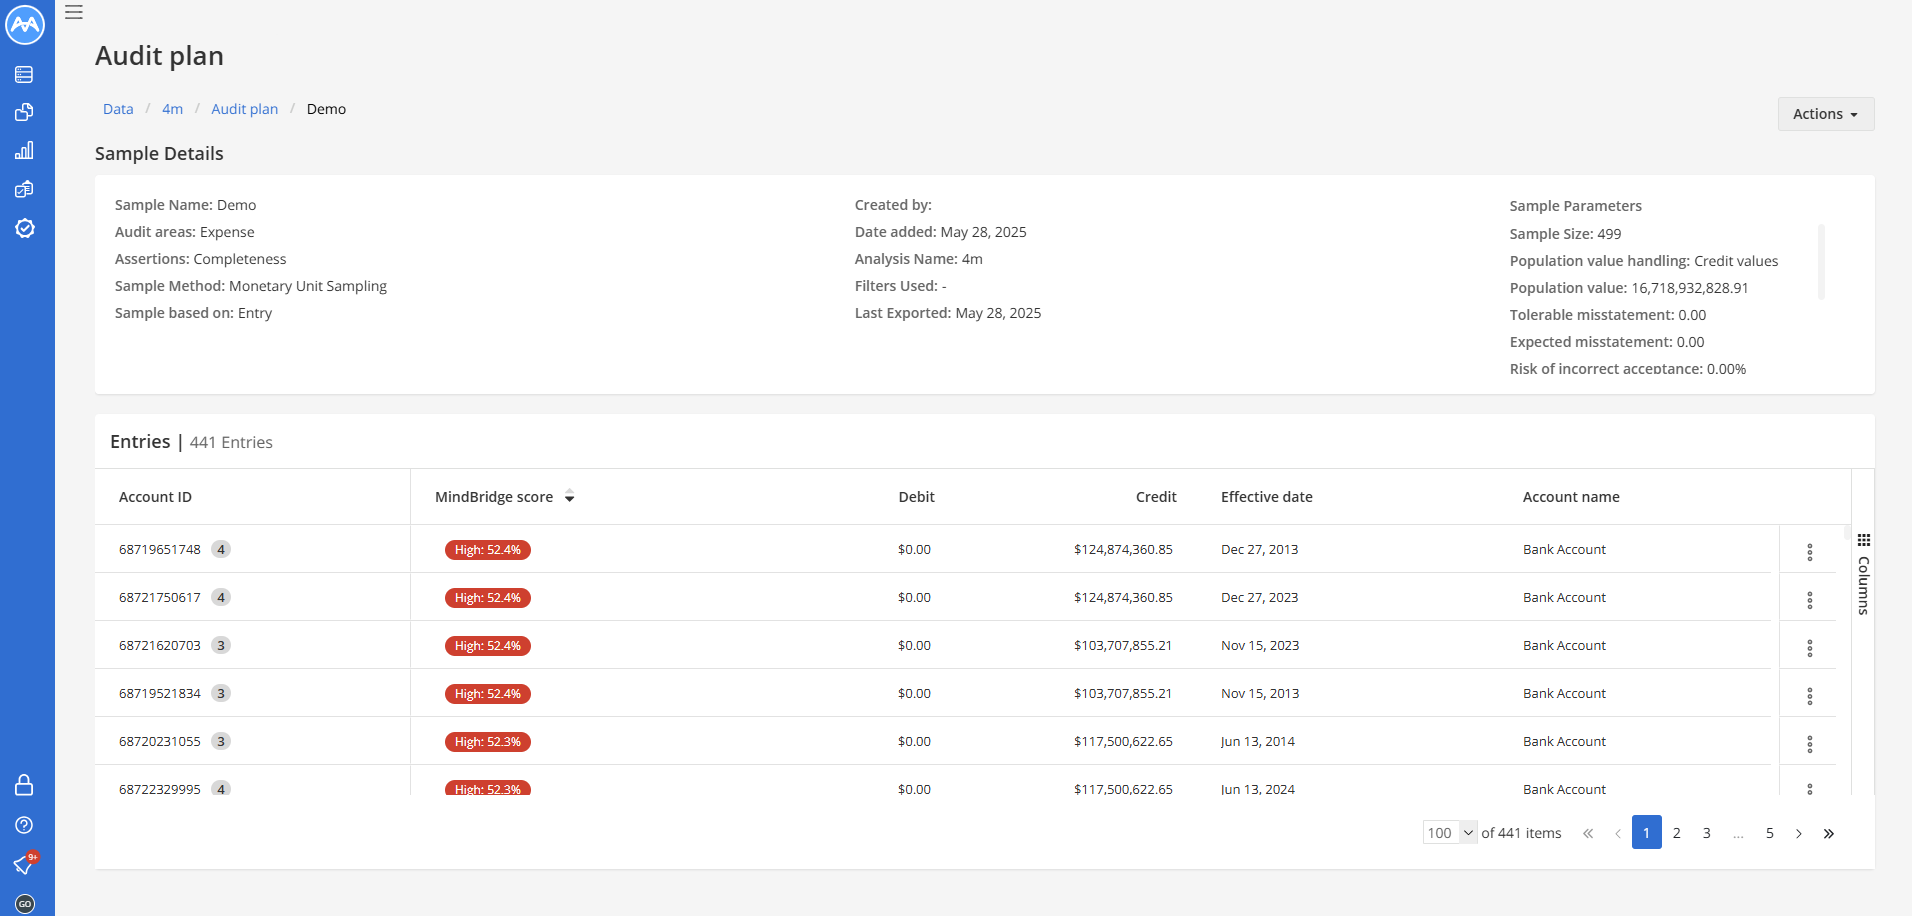The width and height of the screenshot is (1912, 916).
Task: Open the MindBridge logo home icon
Action: (25, 25)
